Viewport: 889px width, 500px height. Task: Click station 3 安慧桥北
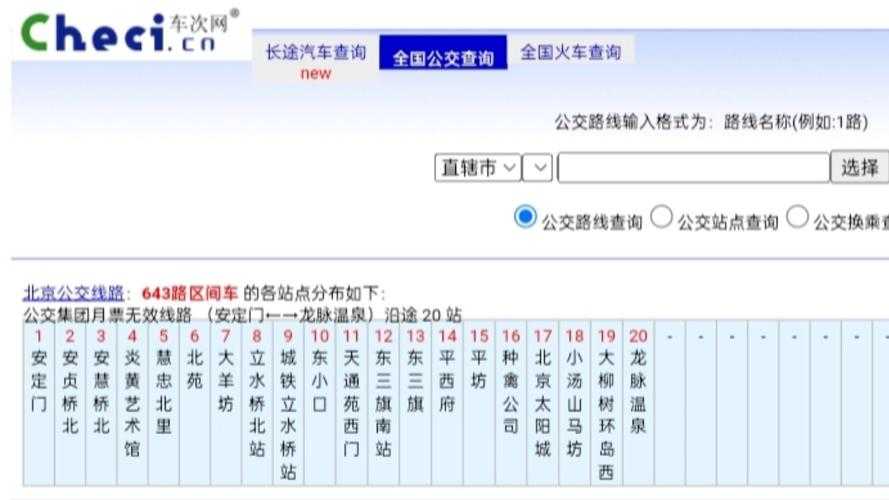(101, 392)
